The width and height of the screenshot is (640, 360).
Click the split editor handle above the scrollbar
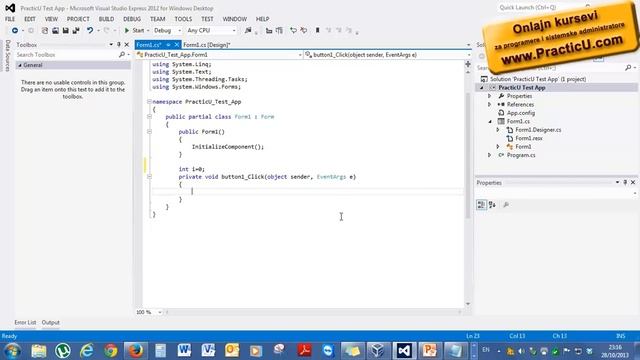(468, 64)
